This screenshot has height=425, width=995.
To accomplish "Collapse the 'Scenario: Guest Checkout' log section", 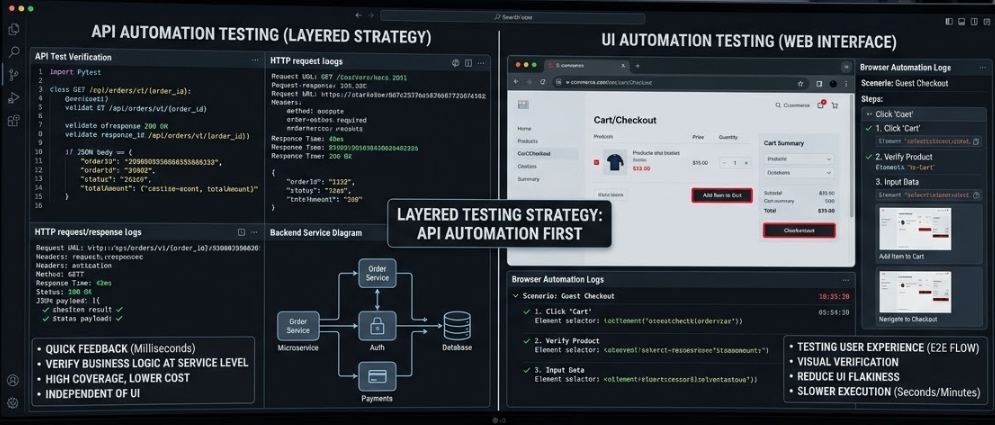I will 516,296.
